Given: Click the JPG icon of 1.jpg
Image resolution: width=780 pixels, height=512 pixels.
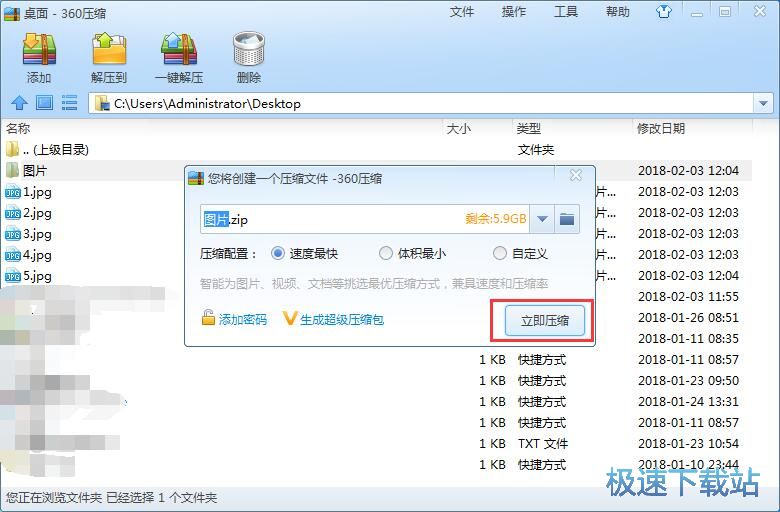Looking at the screenshot, I should tap(12, 192).
